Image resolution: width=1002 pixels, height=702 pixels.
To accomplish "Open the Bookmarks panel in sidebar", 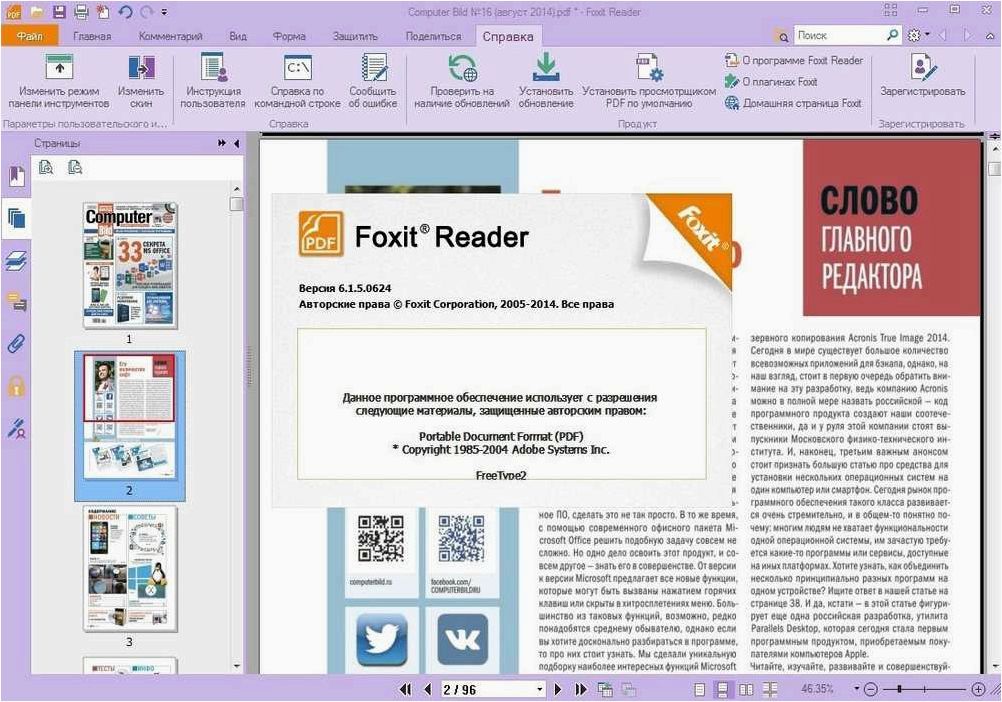I will [x=16, y=176].
